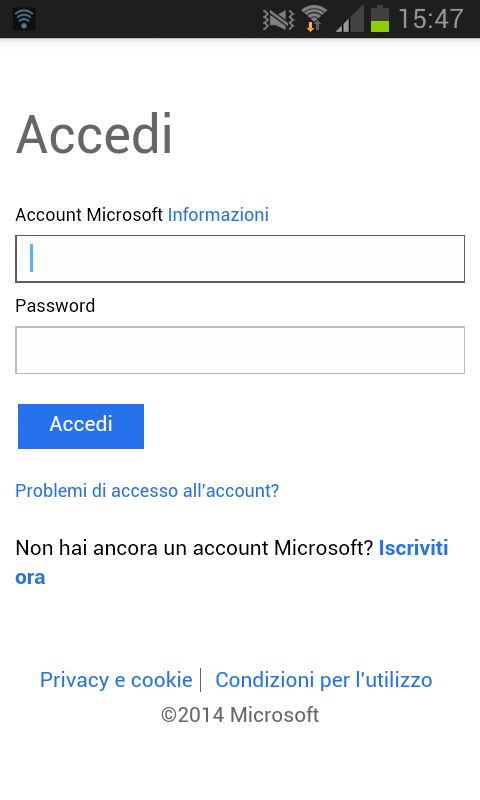Open Problemi di accesso all'account? link
This screenshot has height=800, width=480.
click(147, 490)
